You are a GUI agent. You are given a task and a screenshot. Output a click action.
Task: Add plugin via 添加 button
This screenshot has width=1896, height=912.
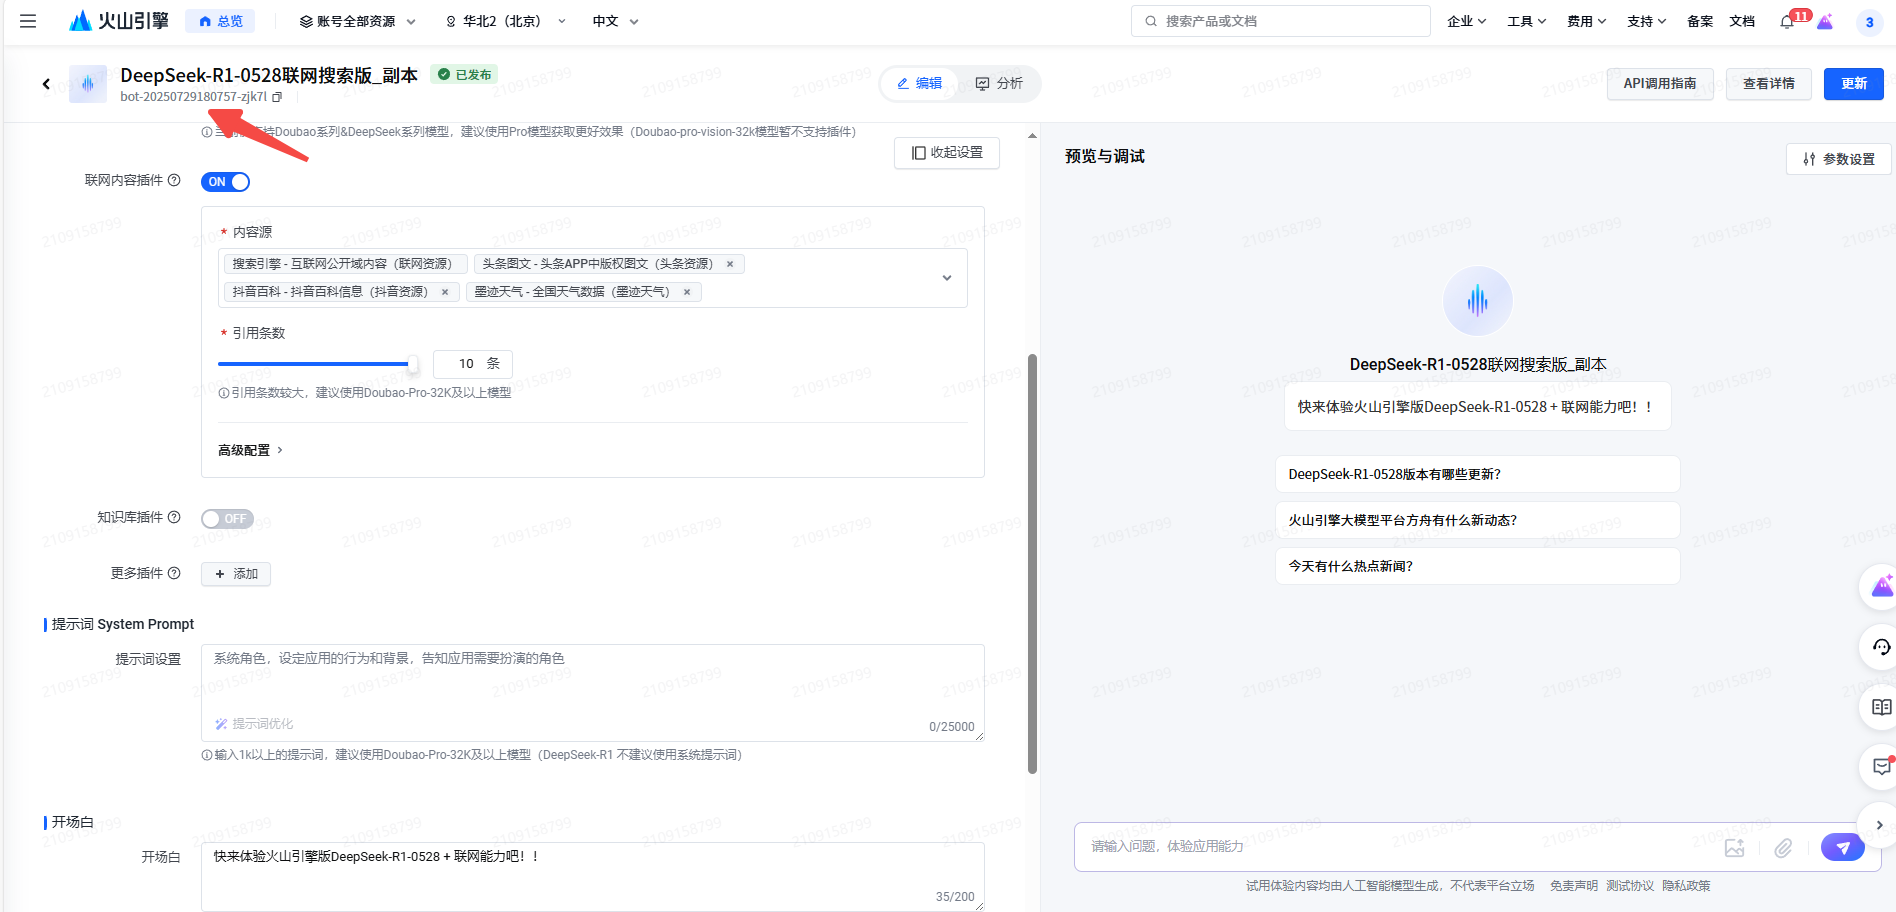(x=236, y=574)
